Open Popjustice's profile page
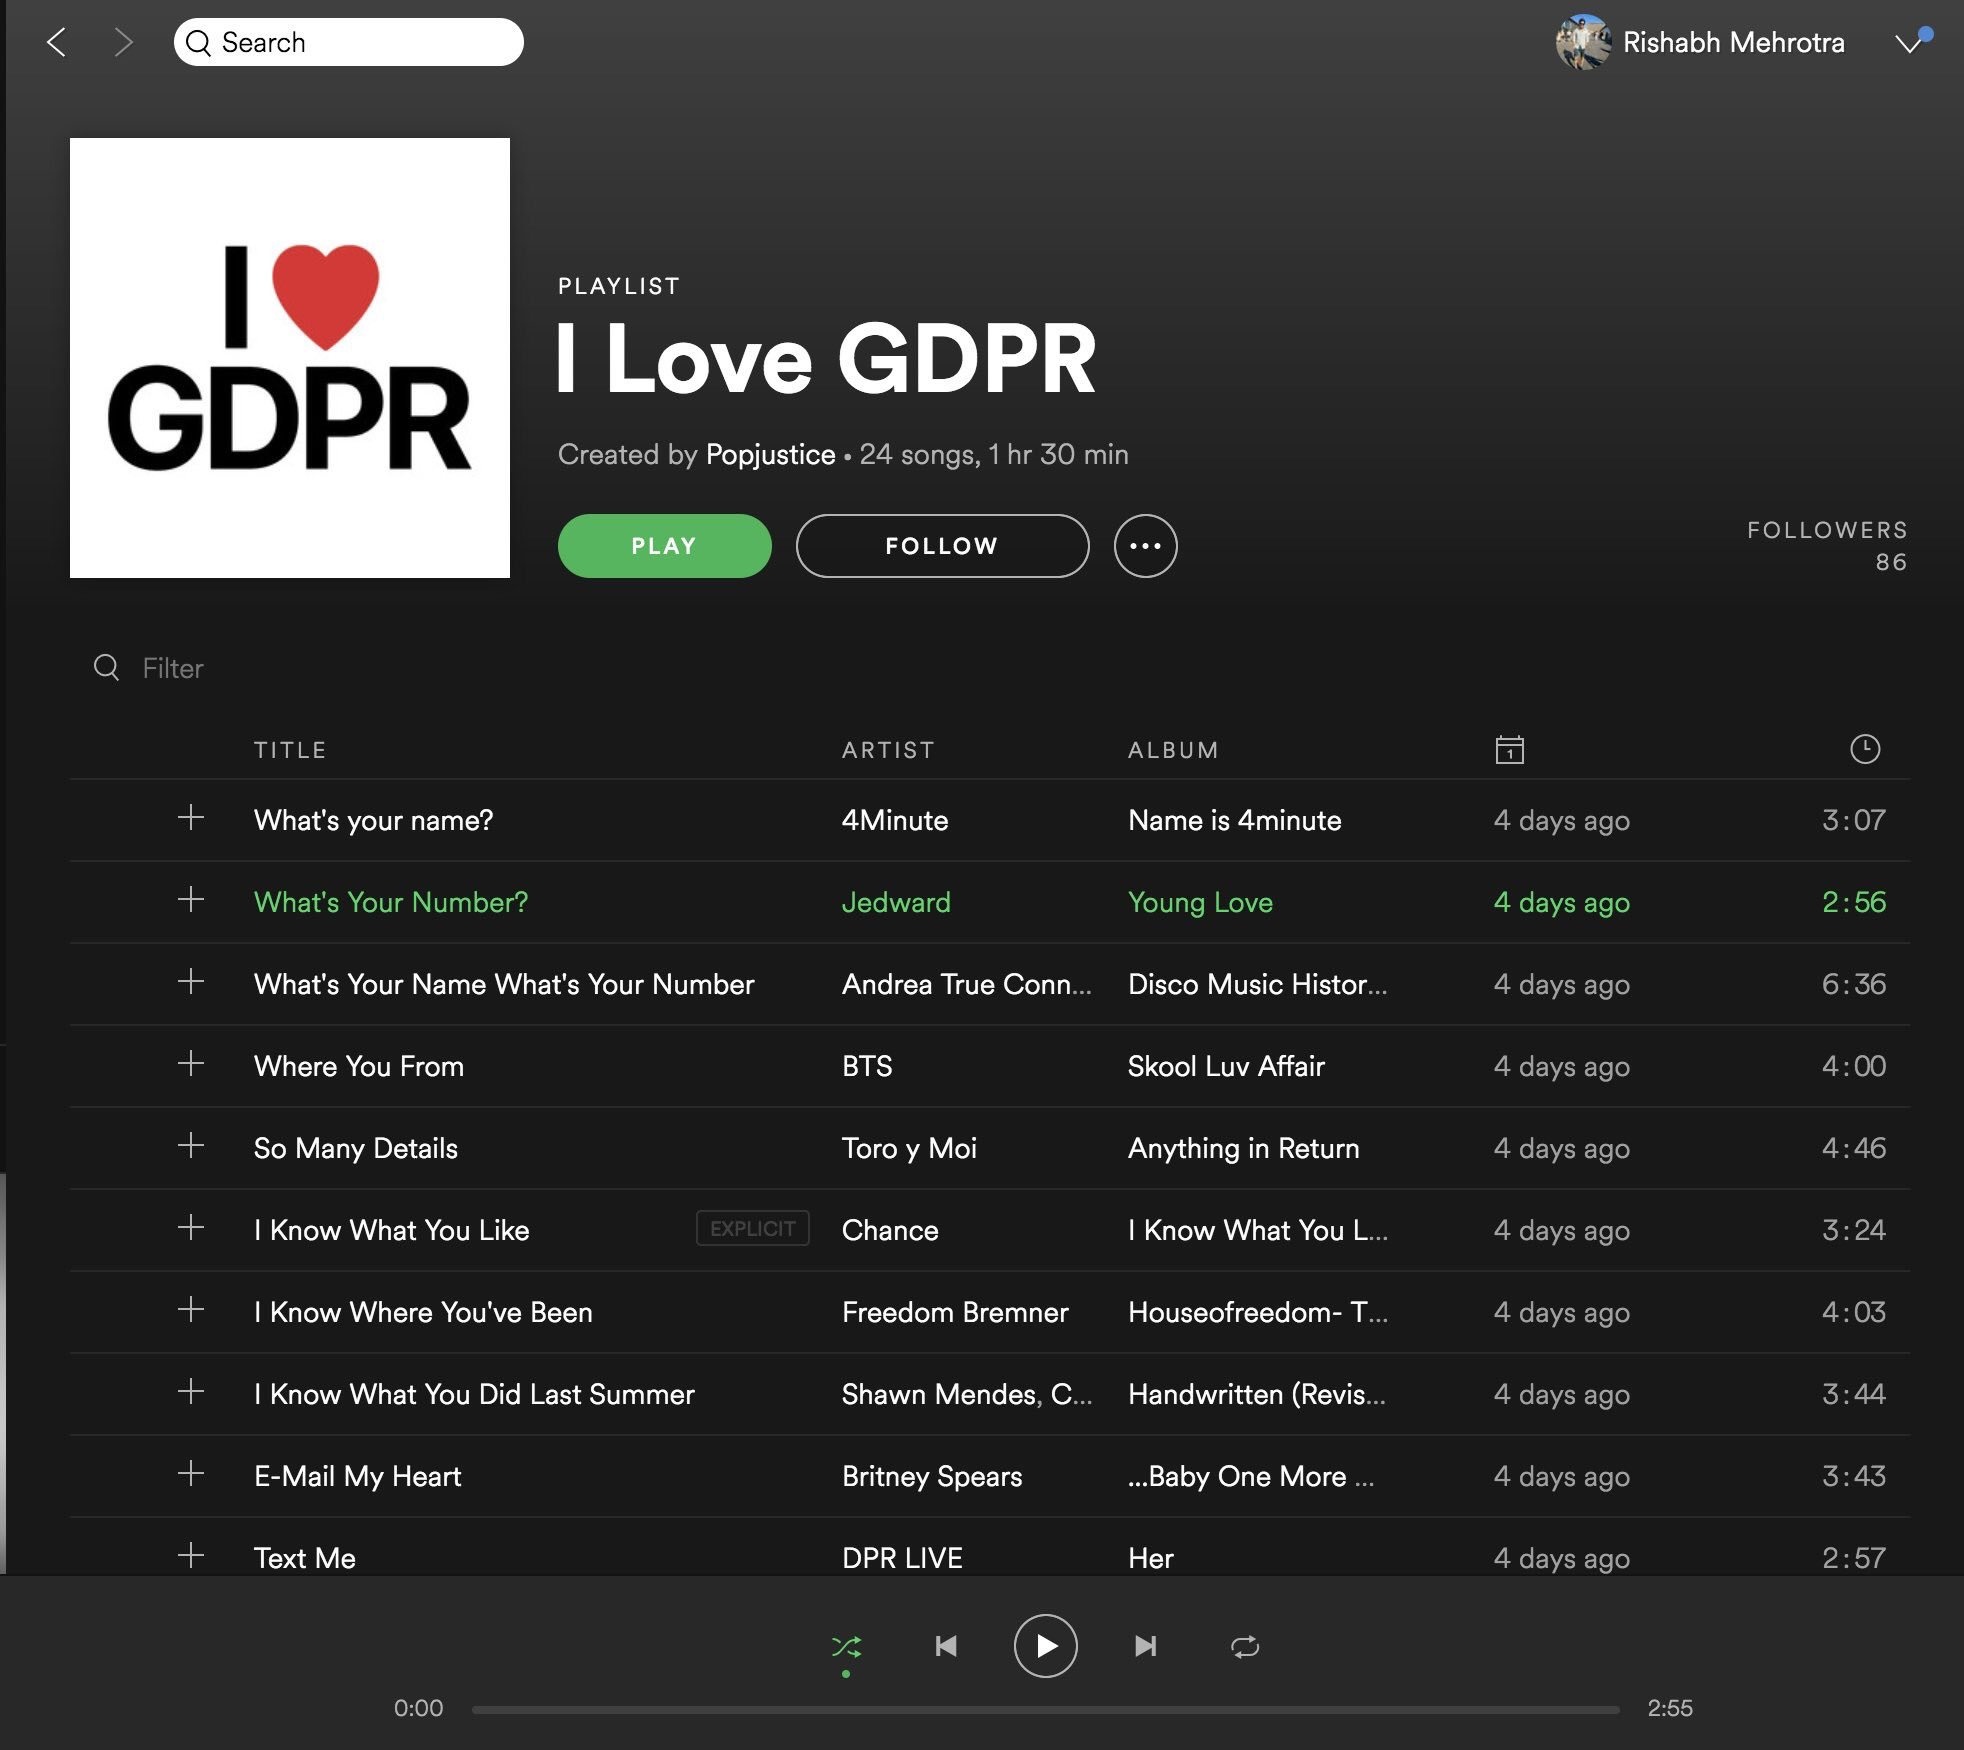The width and height of the screenshot is (1964, 1750). pyautogui.click(x=770, y=453)
